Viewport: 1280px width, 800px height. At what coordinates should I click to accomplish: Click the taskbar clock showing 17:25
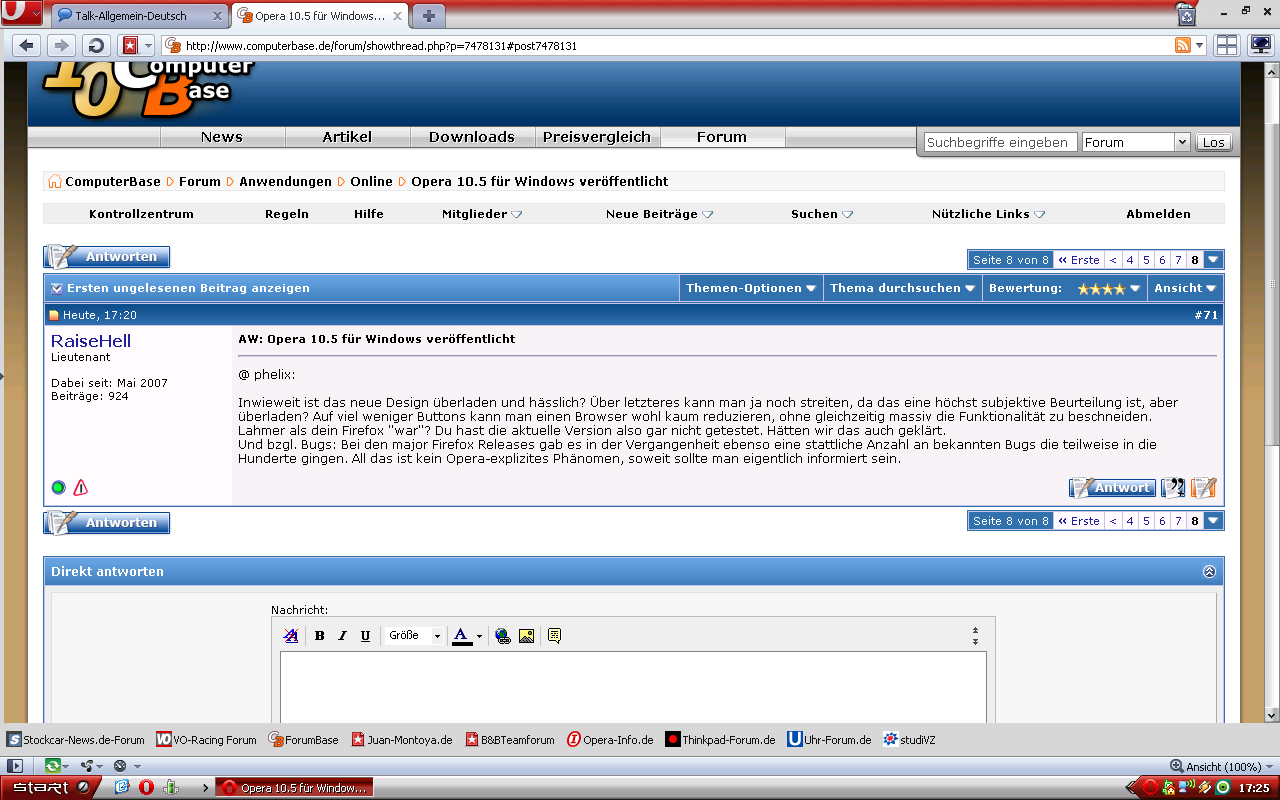click(x=1254, y=788)
